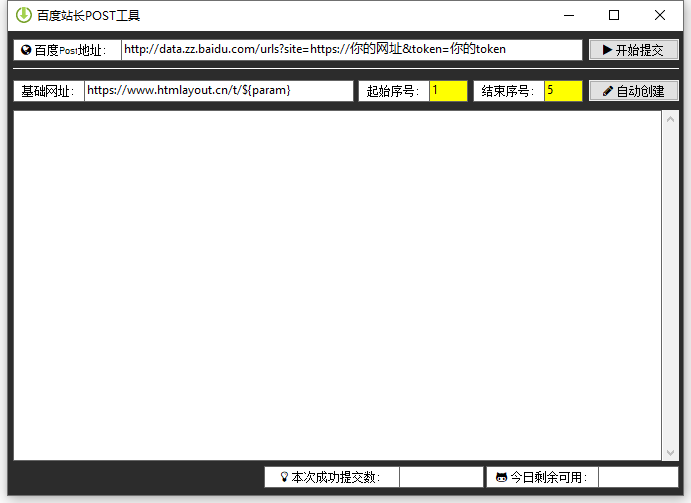Click inside the large URL list text area
The width and height of the screenshot is (691, 503).
pos(338,285)
